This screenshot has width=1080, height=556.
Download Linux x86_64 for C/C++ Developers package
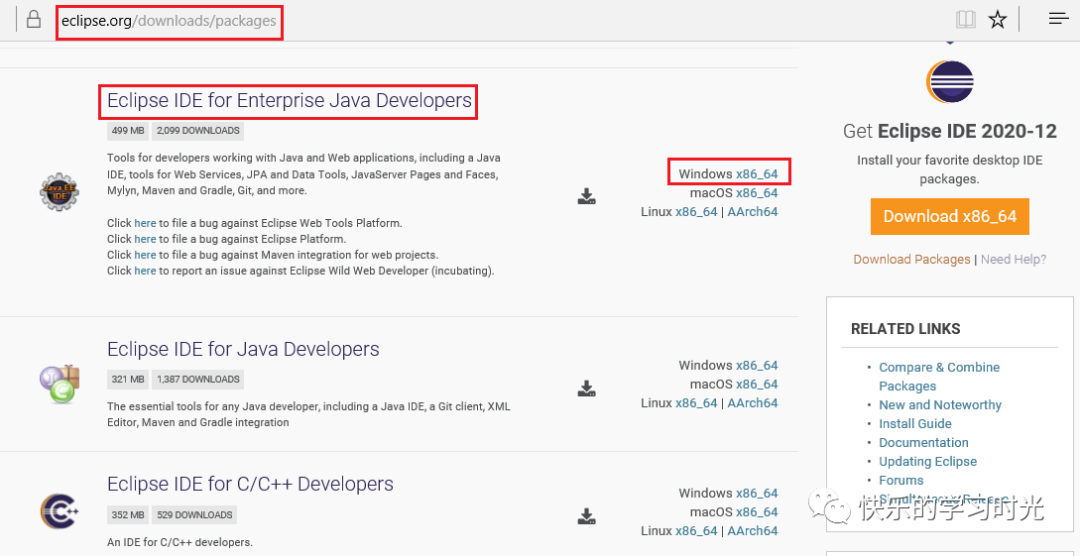(696, 531)
